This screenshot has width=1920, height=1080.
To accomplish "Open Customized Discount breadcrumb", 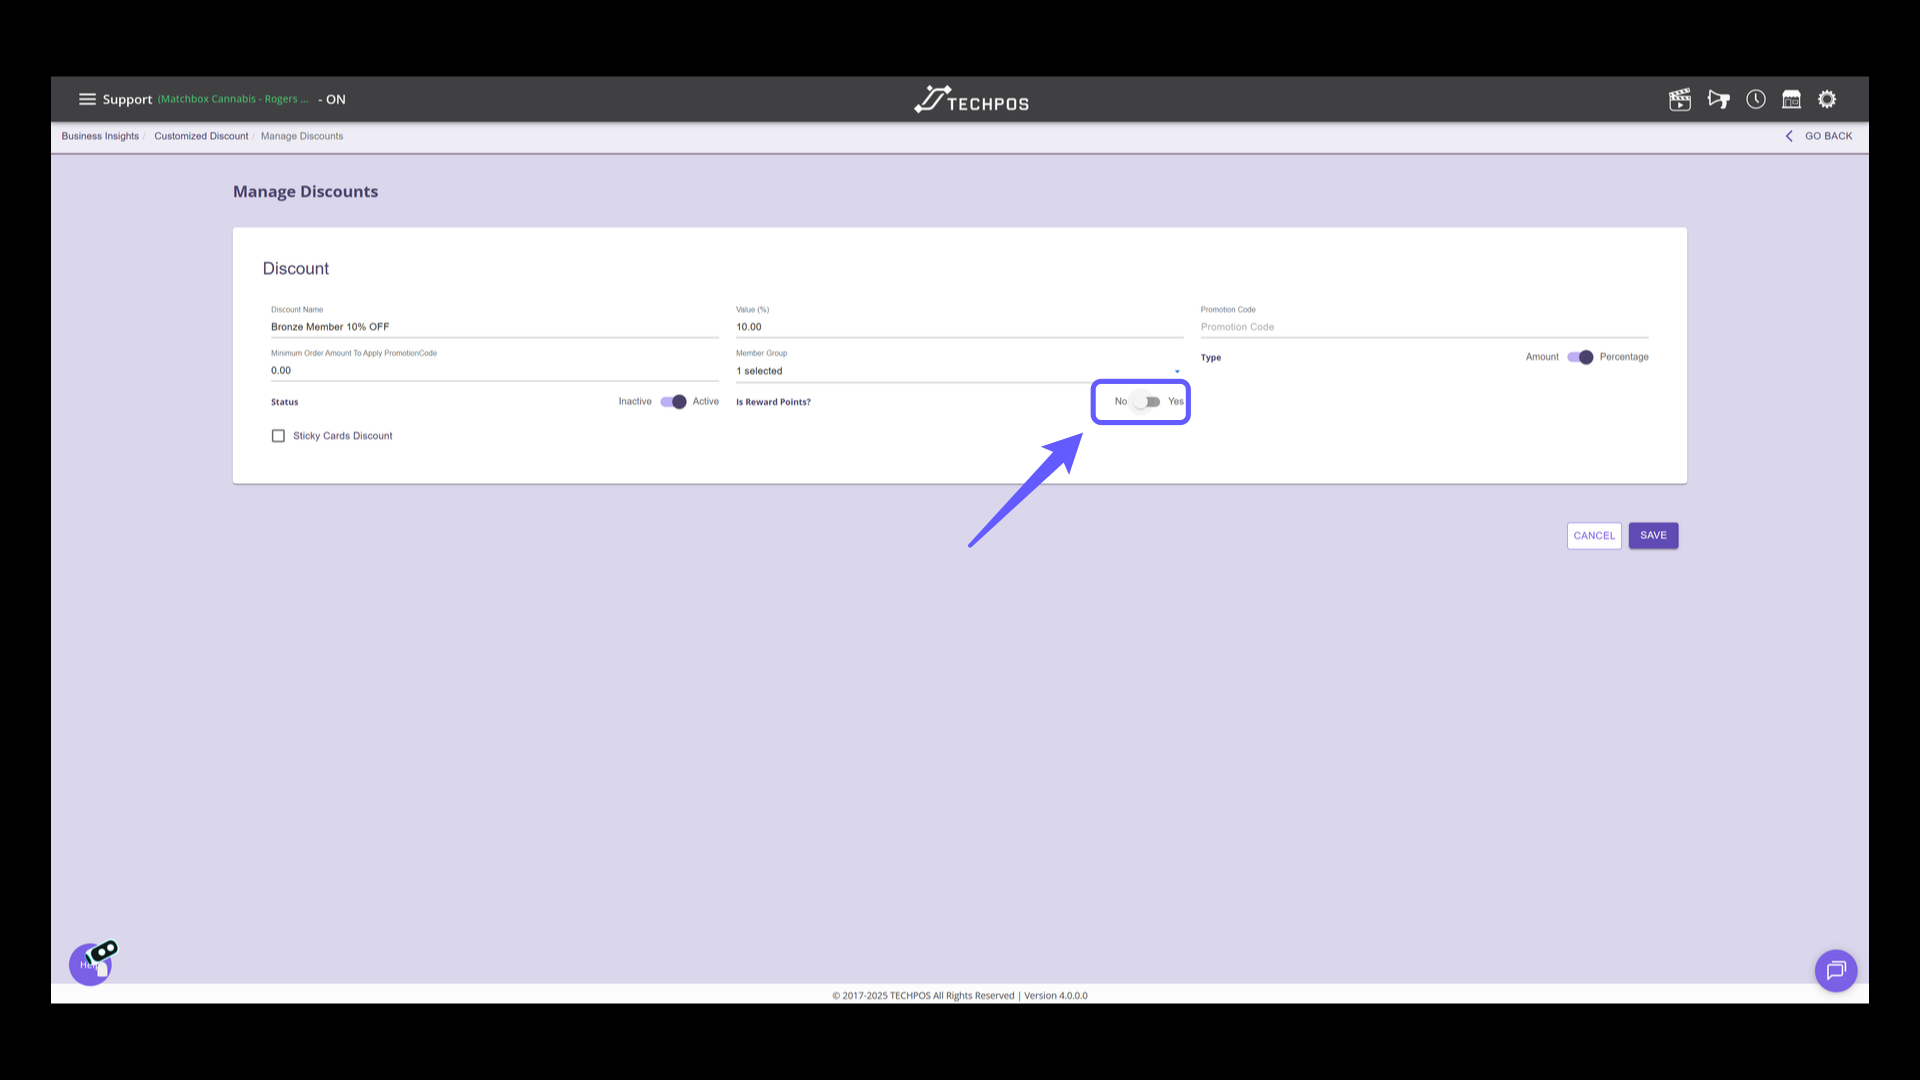I will click(201, 136).
